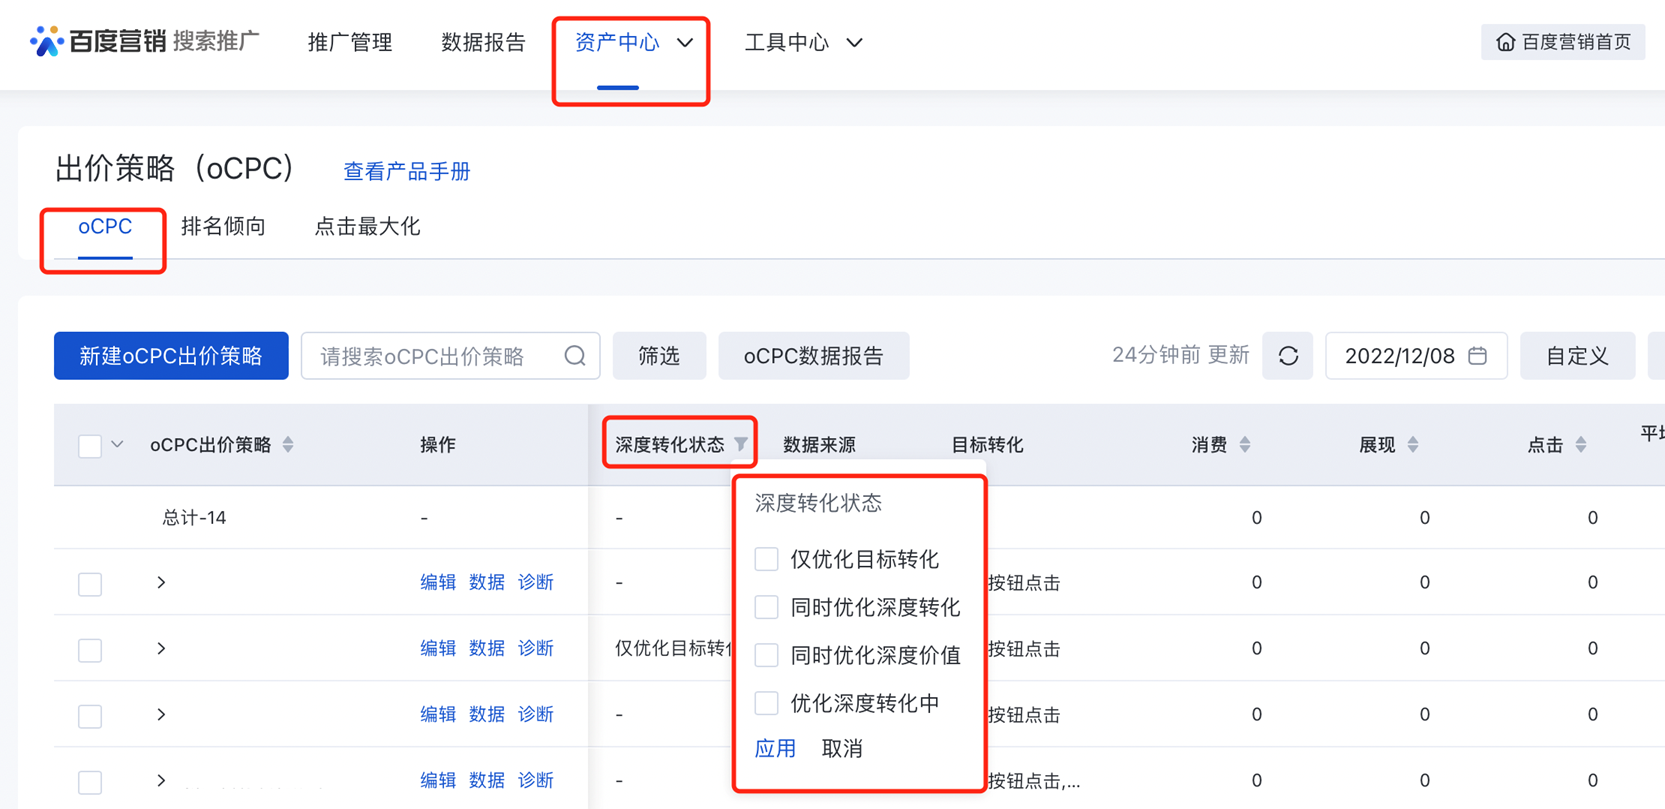Check 同时优化深度转化 option
Viewport: 1665px width, 809px height.
767,607
